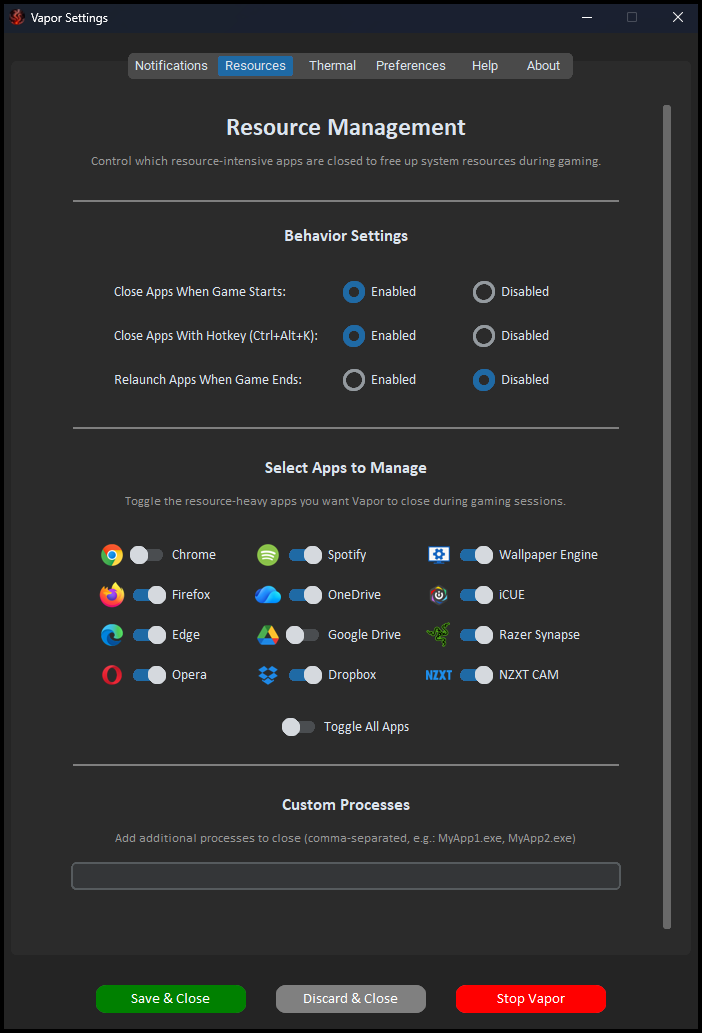Enable the Toggle All Apps switch
This screenshot has height=1033, width=702.
pyautogui.click(x=298, y=726)
